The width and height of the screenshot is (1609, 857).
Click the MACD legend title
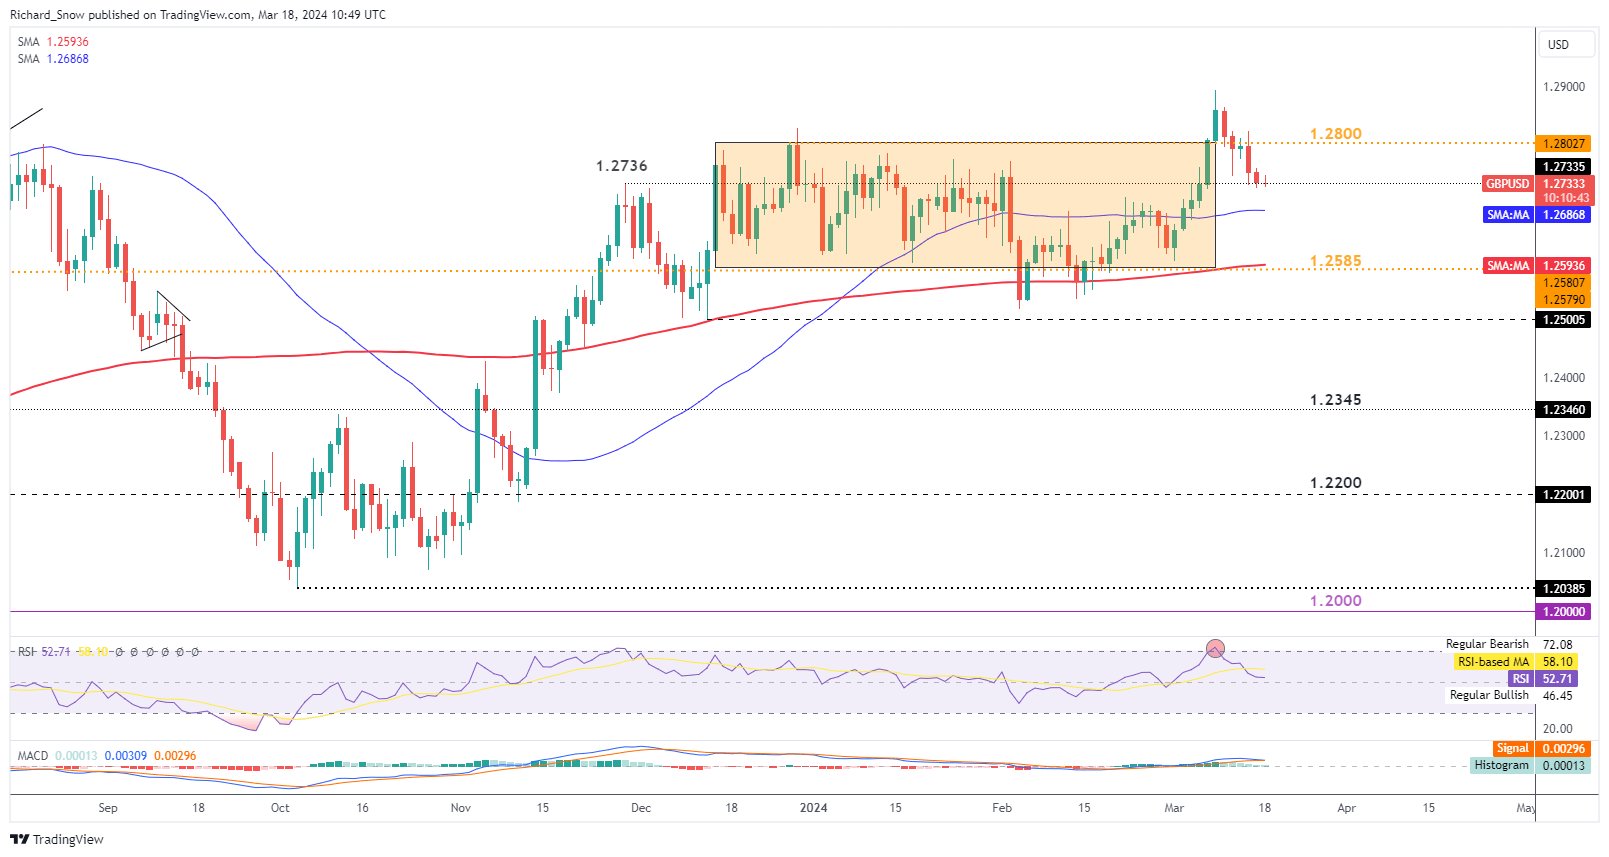tap(33, 756)
